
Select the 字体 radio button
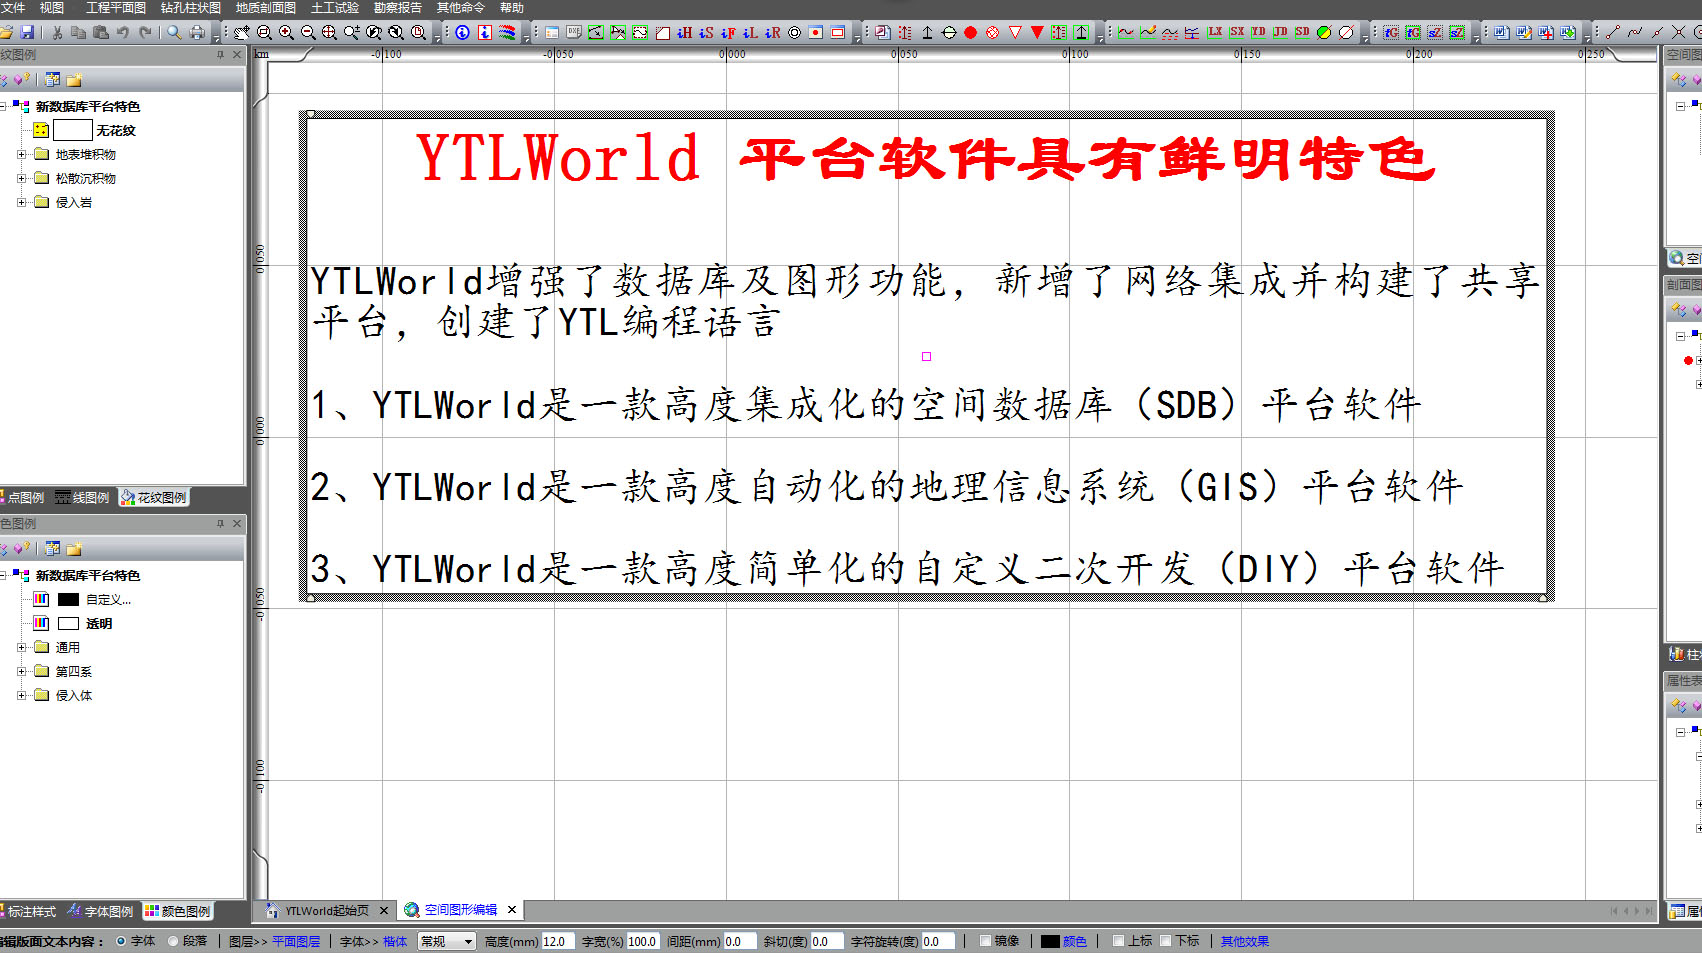coord(121,941)
